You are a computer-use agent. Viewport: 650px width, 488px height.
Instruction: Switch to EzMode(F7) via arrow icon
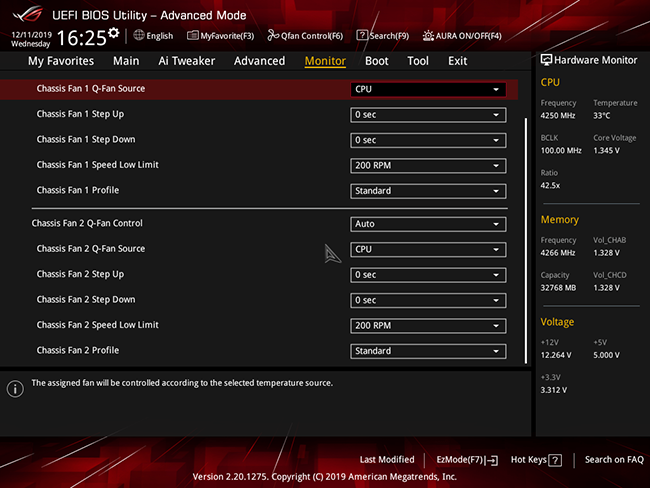coord(492,460)
